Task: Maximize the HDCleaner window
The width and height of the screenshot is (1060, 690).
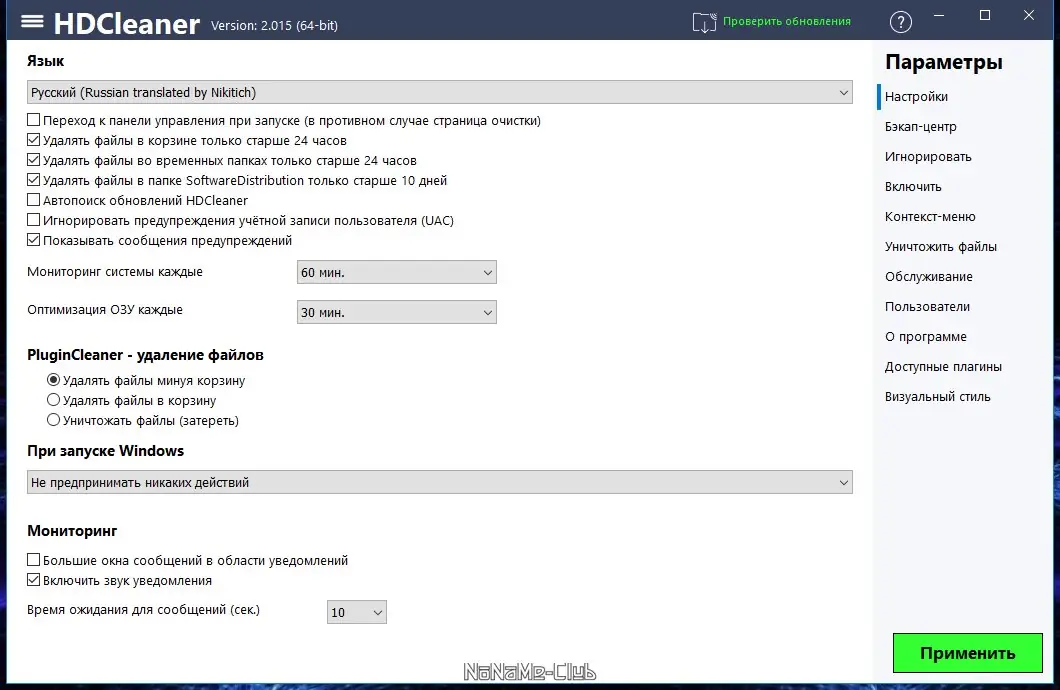Action: pos(985,16)
